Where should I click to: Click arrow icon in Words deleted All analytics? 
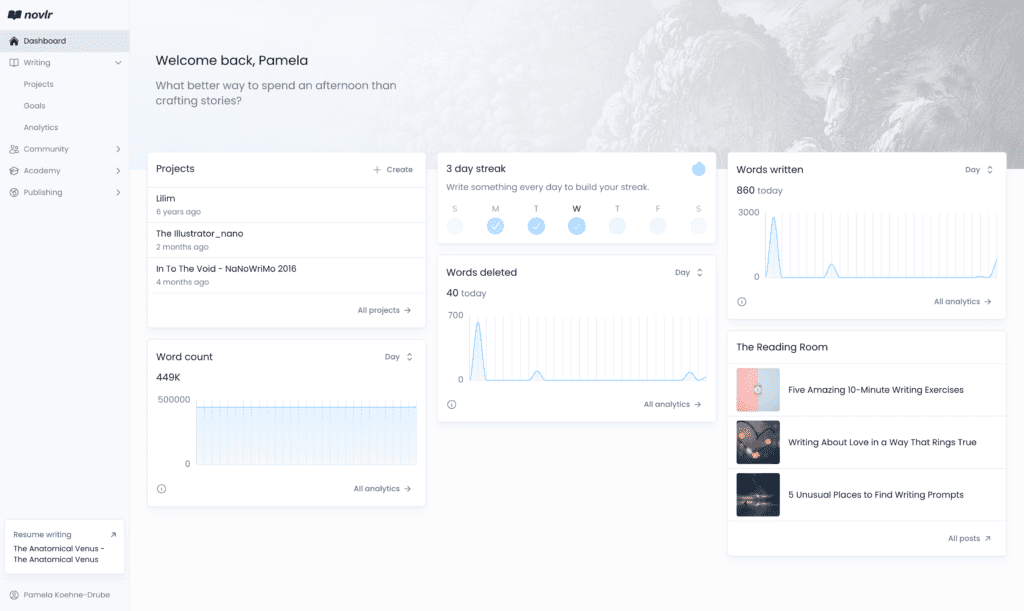pyautogui.click(x=697, y=404)
